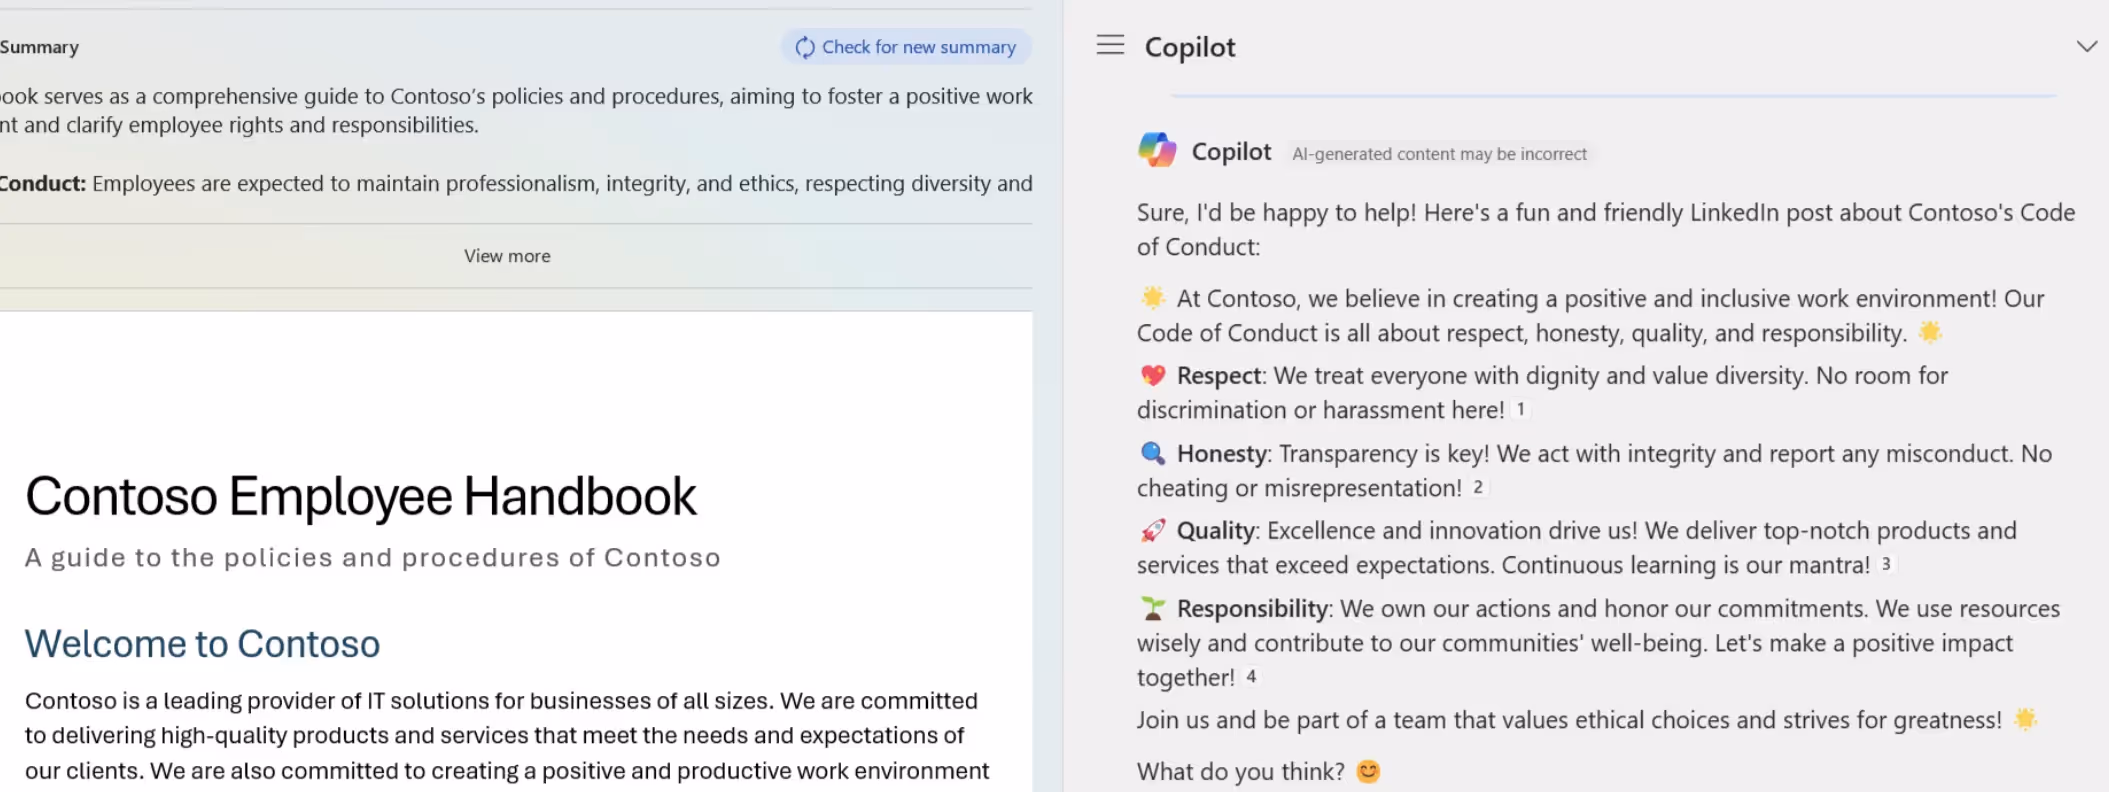Click the Welcome to Contoso heading
2109x792 pixels.
pyautogui.click(x=203, y=644)
